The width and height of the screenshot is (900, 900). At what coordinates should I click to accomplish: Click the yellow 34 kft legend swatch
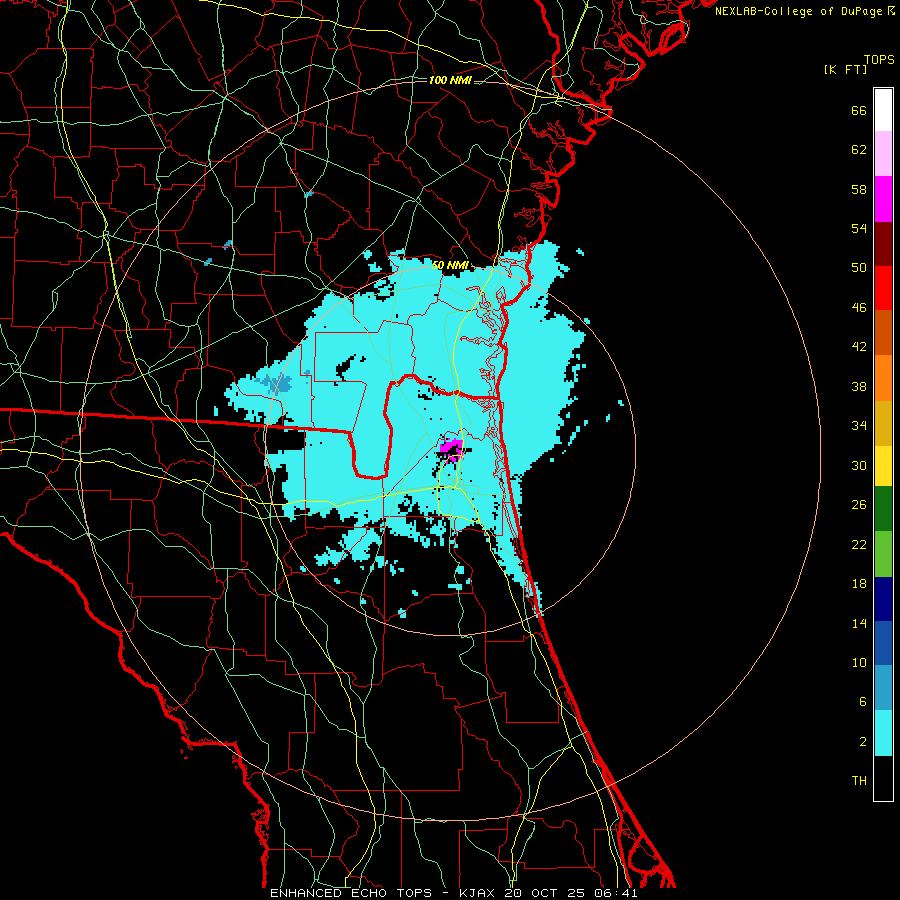pyautogui.click(x=883, y=465)
